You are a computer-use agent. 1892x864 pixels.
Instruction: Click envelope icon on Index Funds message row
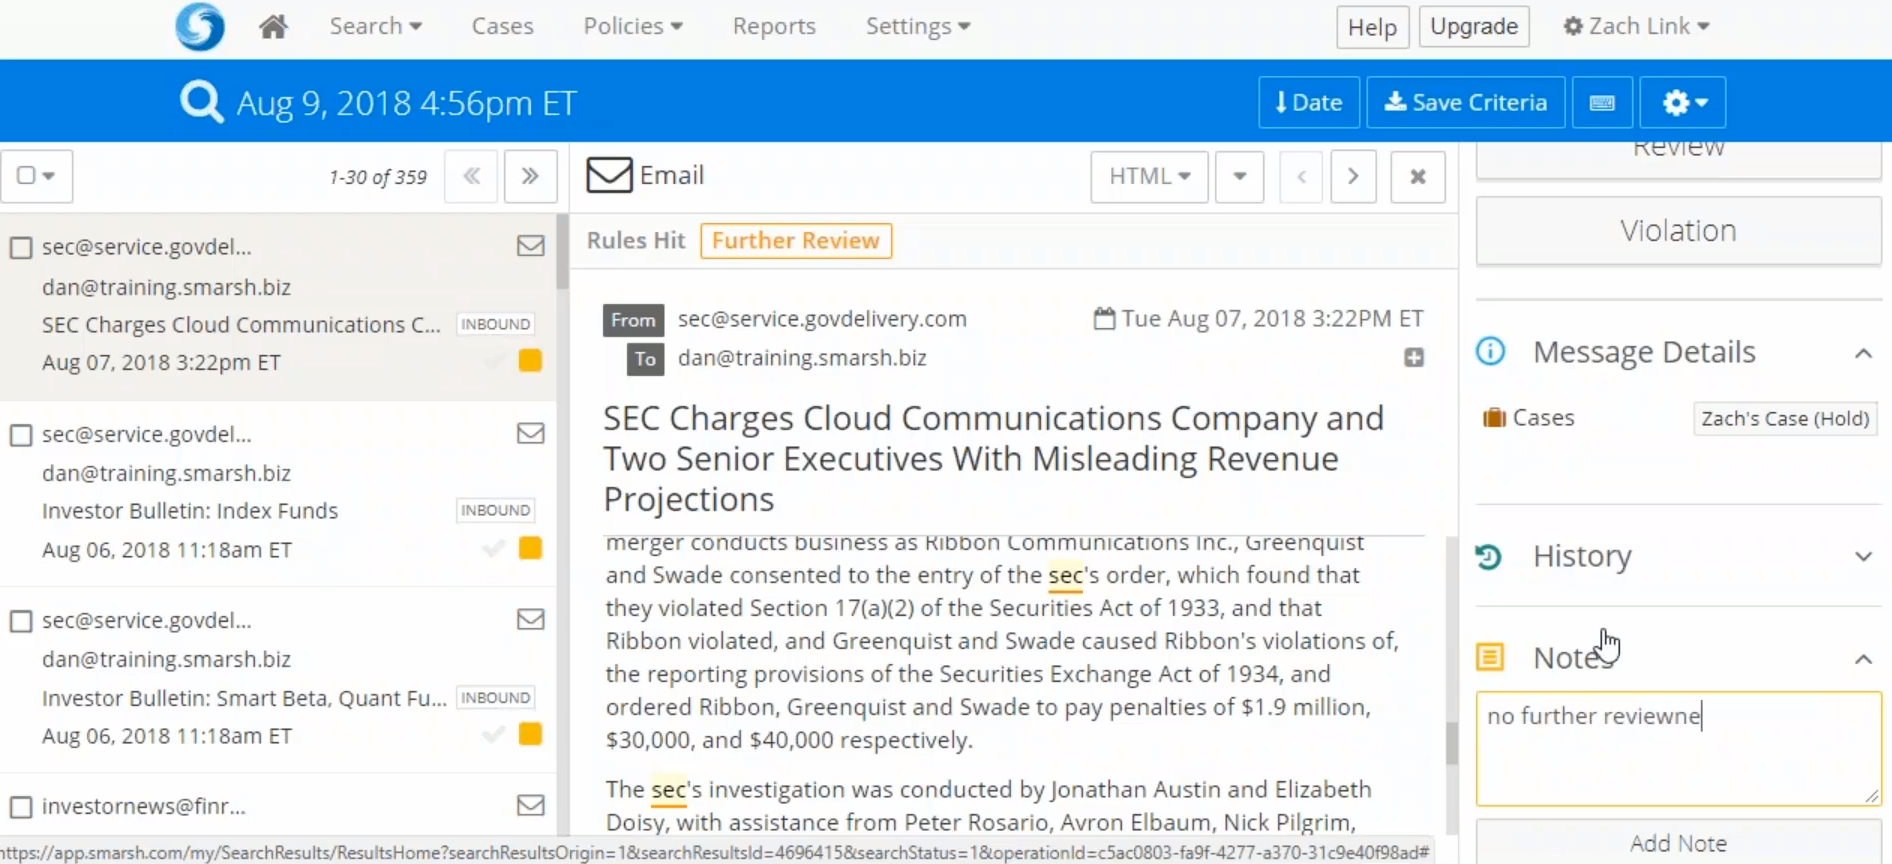coord(531,433)
